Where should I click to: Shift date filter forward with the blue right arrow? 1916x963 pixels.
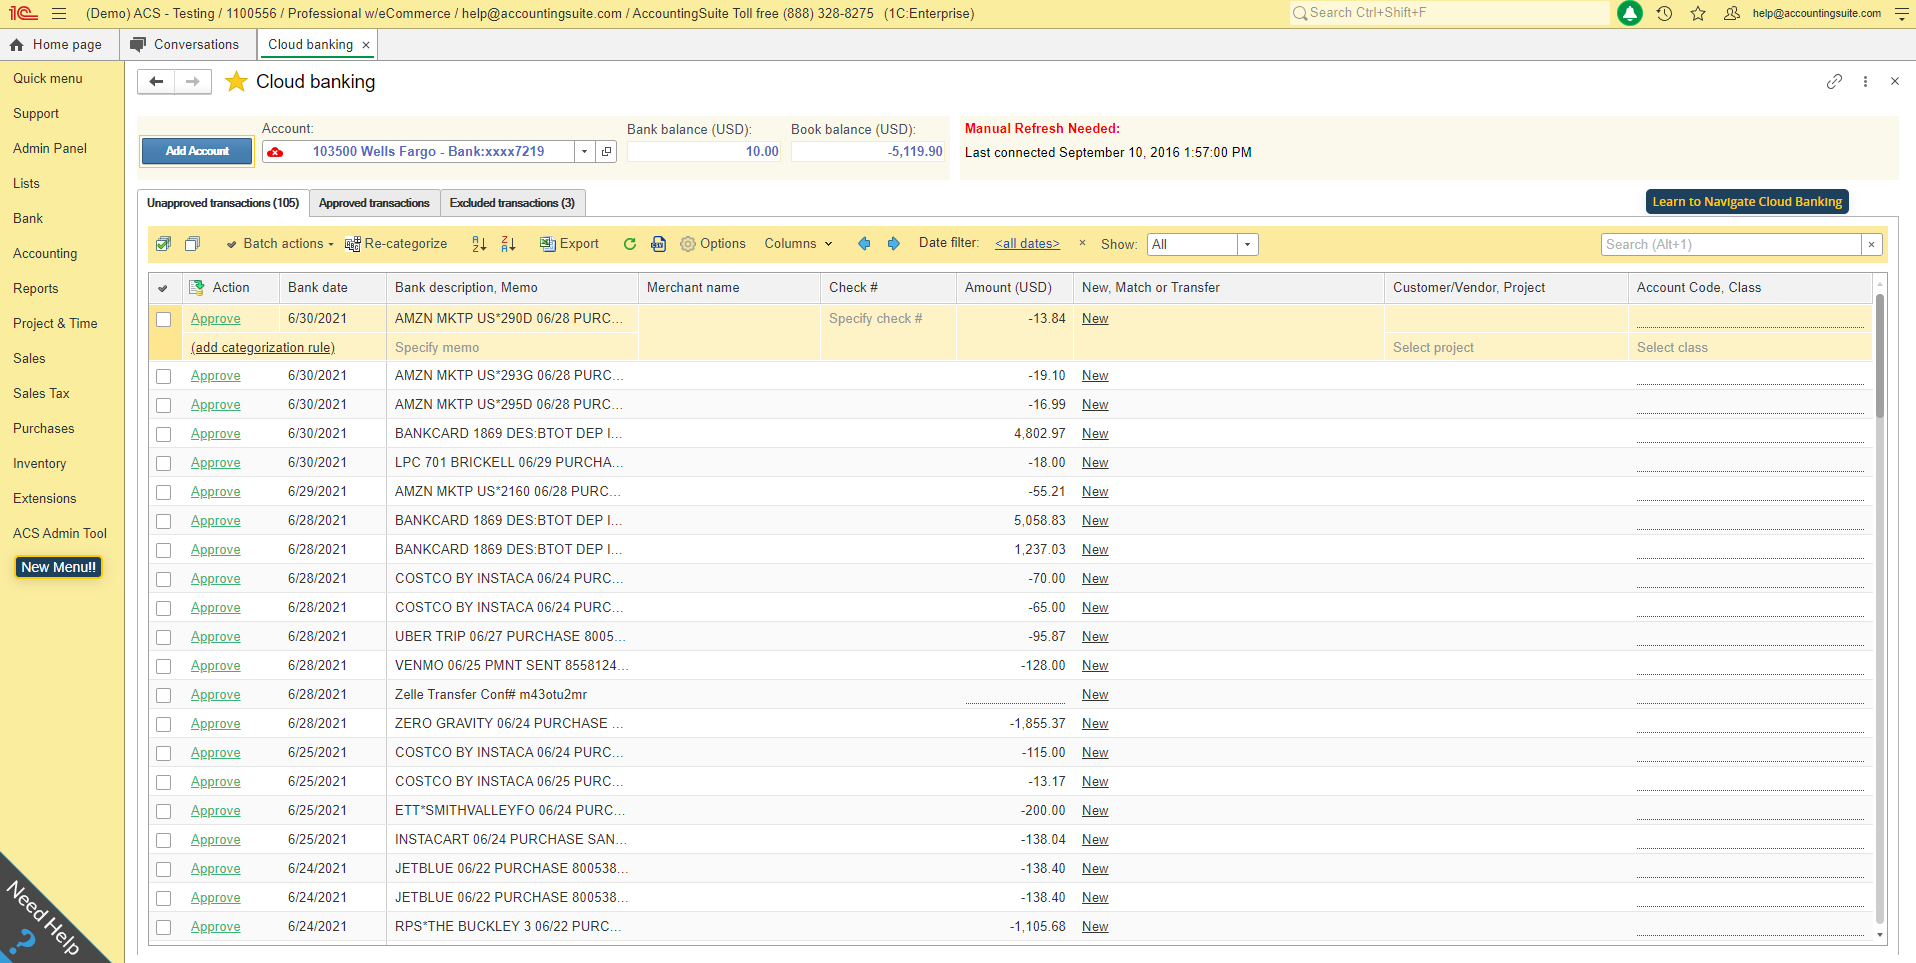click(893, 244)
